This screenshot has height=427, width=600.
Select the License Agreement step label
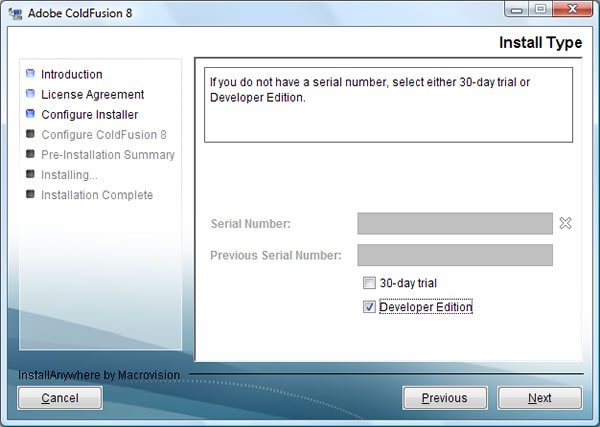[x=93, y=95]
